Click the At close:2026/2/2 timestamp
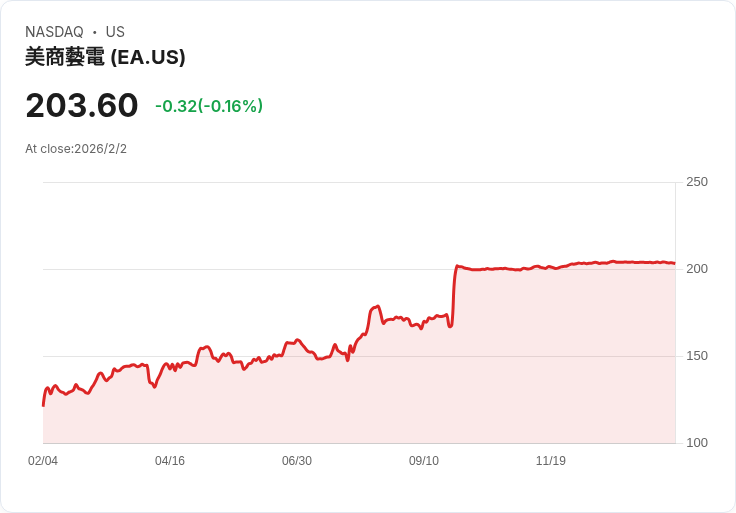The height and width of the screenshot is (513, 736). pos(76,149)
